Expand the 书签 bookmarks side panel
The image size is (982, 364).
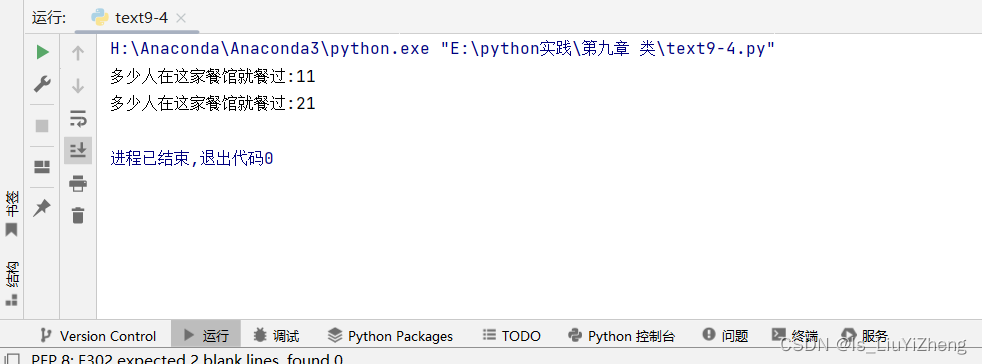point(11,214)
